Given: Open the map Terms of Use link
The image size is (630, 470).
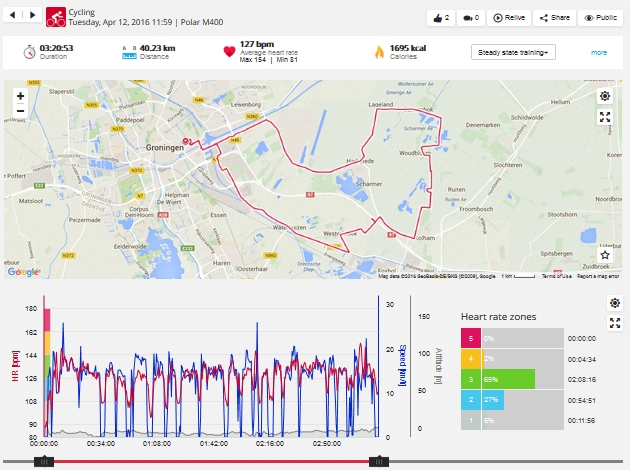Looking at the screenshot, I should tap(557, 276).
